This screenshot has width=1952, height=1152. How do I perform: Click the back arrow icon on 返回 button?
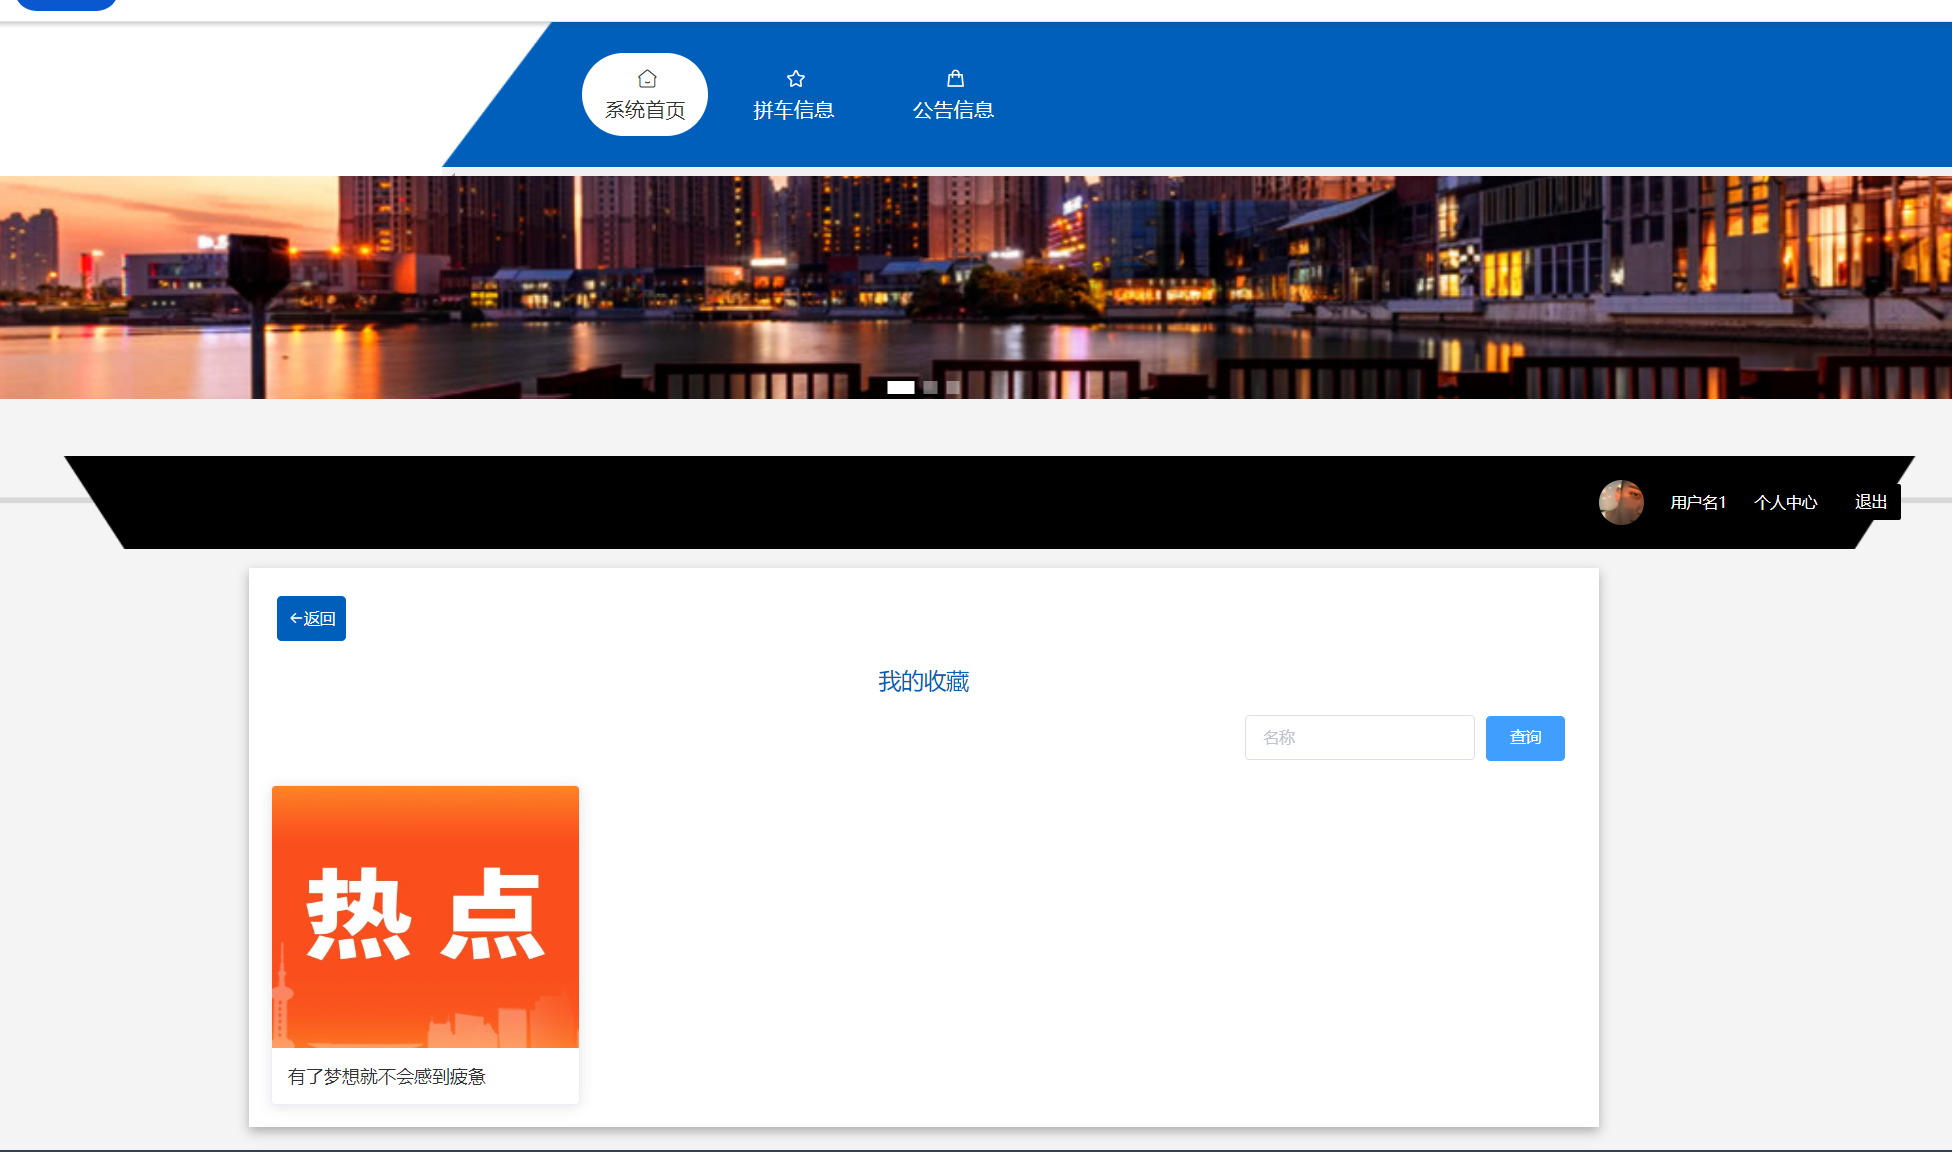tap(296, 618)
